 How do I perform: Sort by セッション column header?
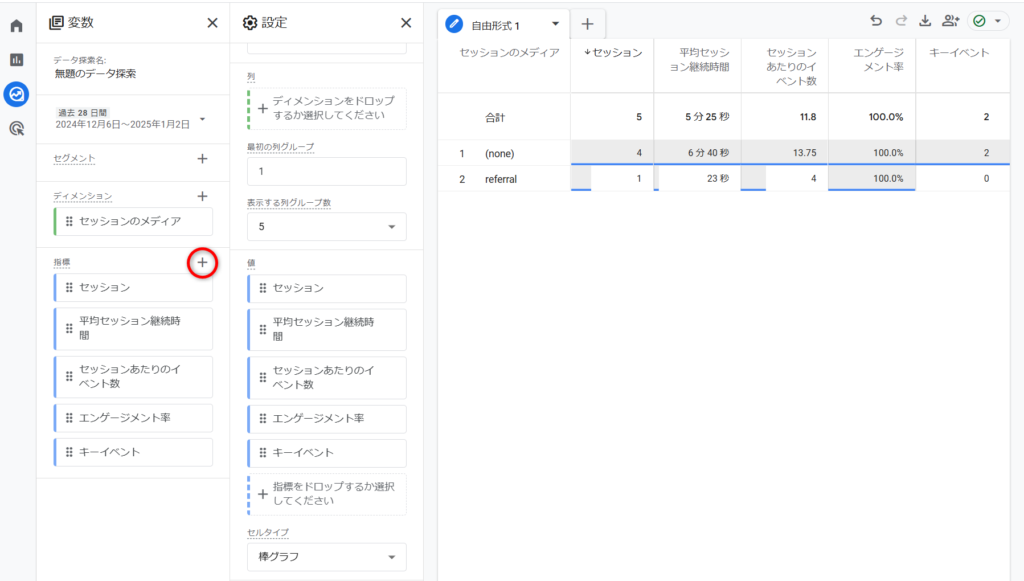[x=612, y=53]
